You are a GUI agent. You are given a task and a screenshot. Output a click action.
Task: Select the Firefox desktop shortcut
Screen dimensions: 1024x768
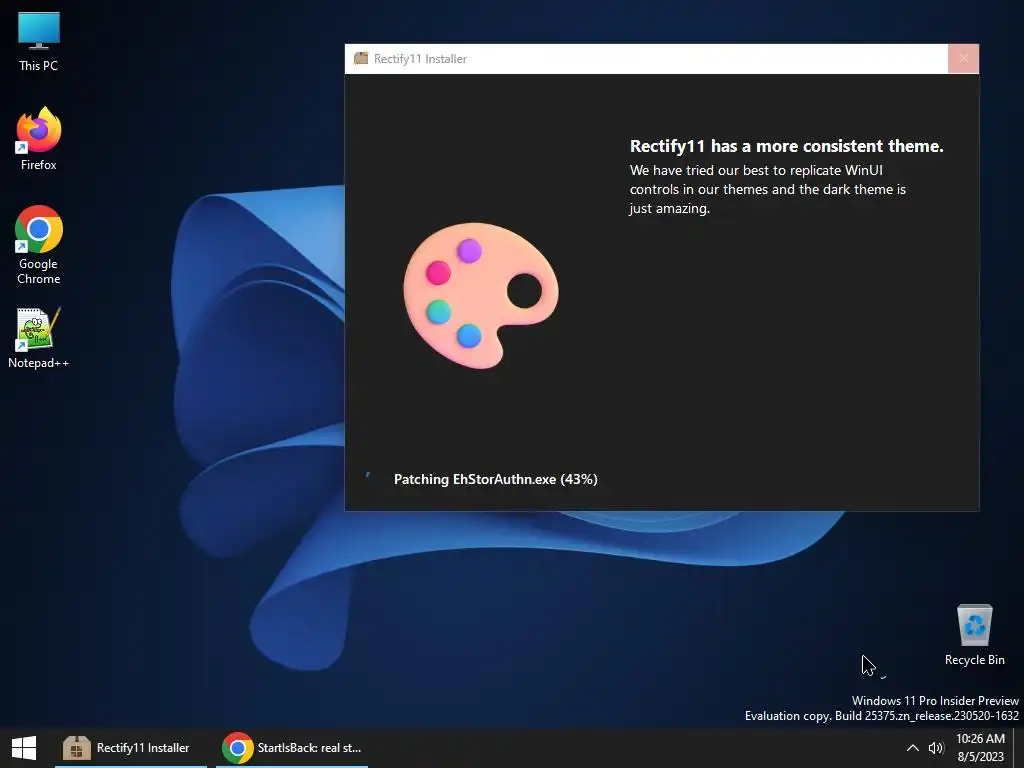[x=39, y=139]
